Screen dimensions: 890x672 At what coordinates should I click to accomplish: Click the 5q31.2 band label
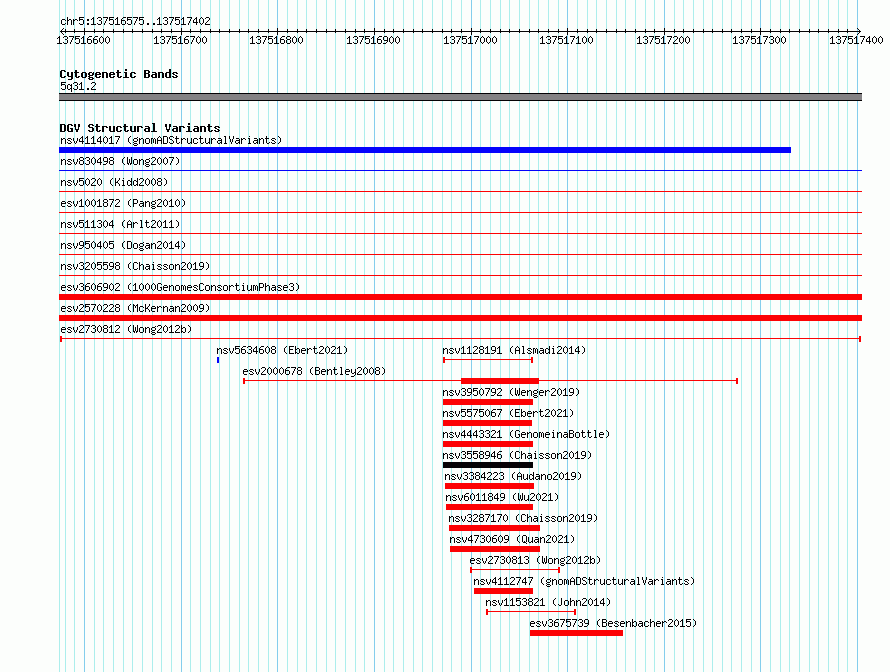[x=78, y=86]
